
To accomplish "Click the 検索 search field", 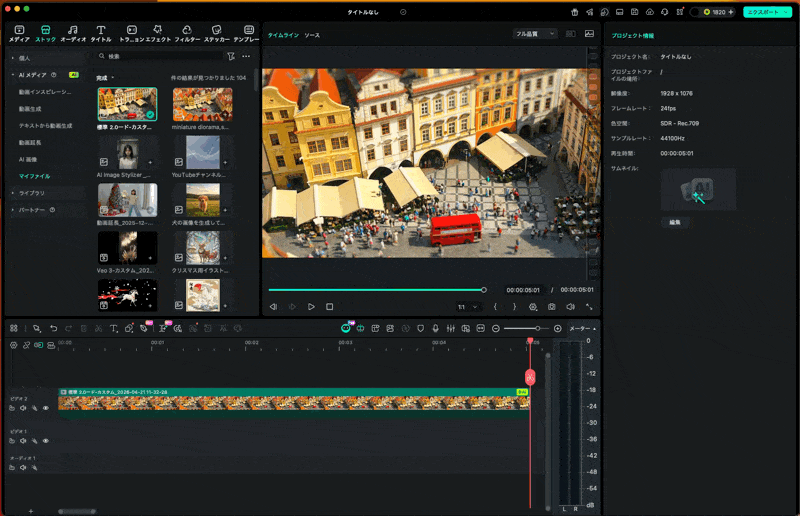I will pos(160,56).
